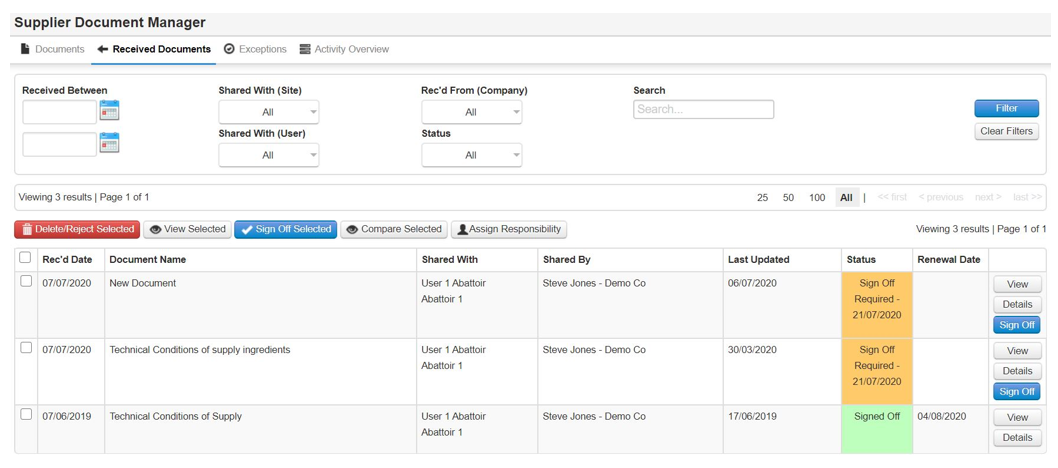Sign Off the New Document row
The height and width of the screenshot is (468, 1058).
1017,325
